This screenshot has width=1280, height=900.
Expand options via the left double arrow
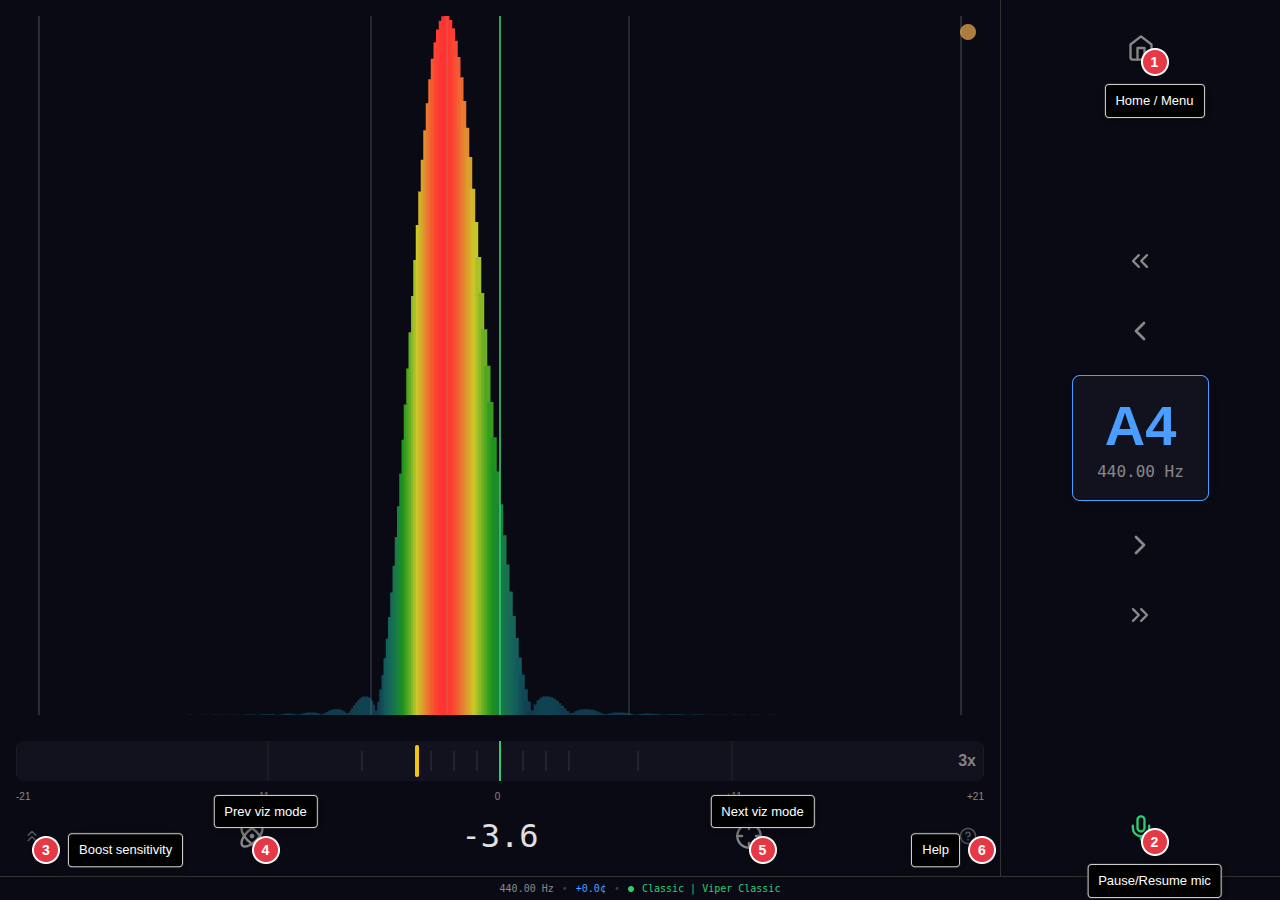click(x=1140, y=260)
